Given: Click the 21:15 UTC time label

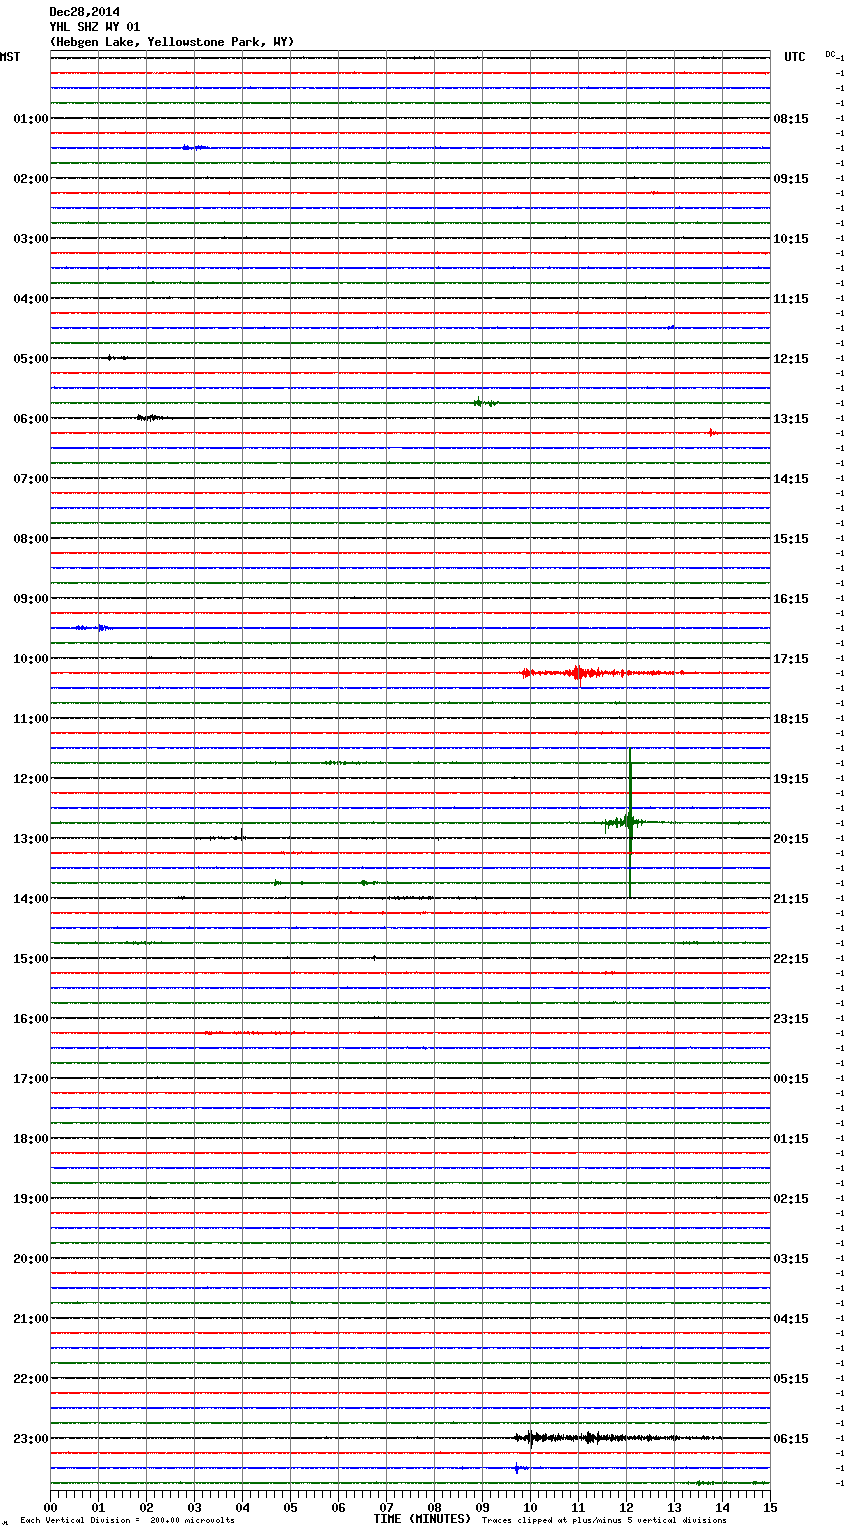Looking at the screenshot, I should (791, 899).
